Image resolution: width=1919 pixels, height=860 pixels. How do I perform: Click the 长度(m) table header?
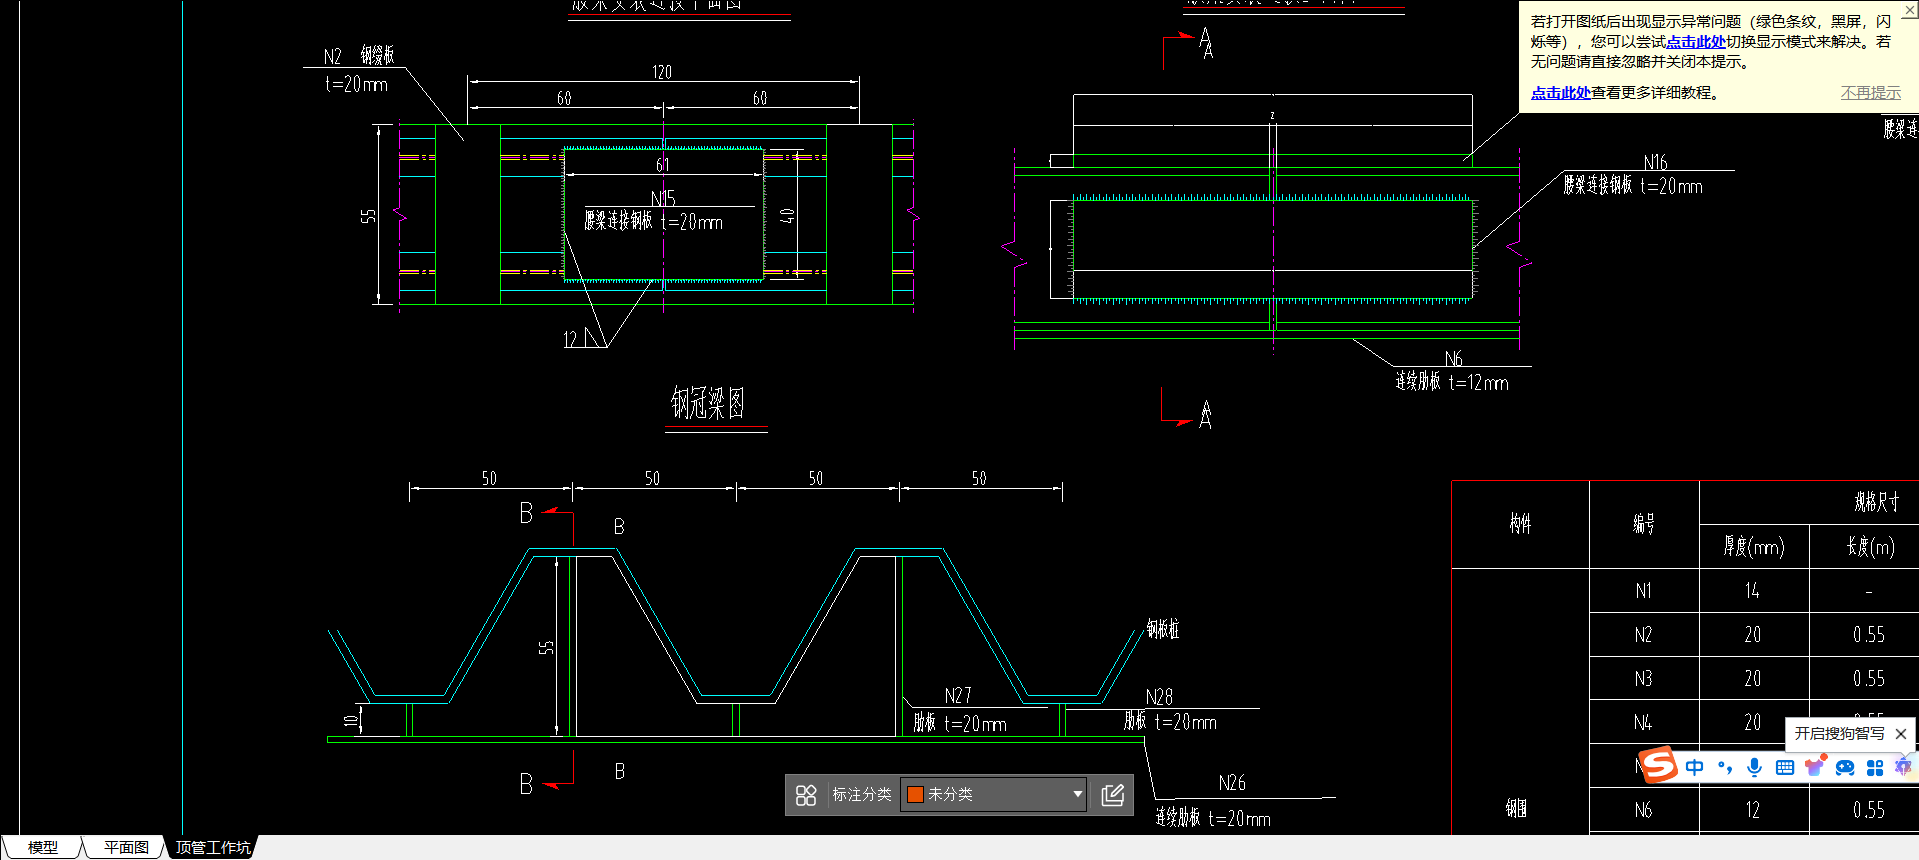(1870, 546)
